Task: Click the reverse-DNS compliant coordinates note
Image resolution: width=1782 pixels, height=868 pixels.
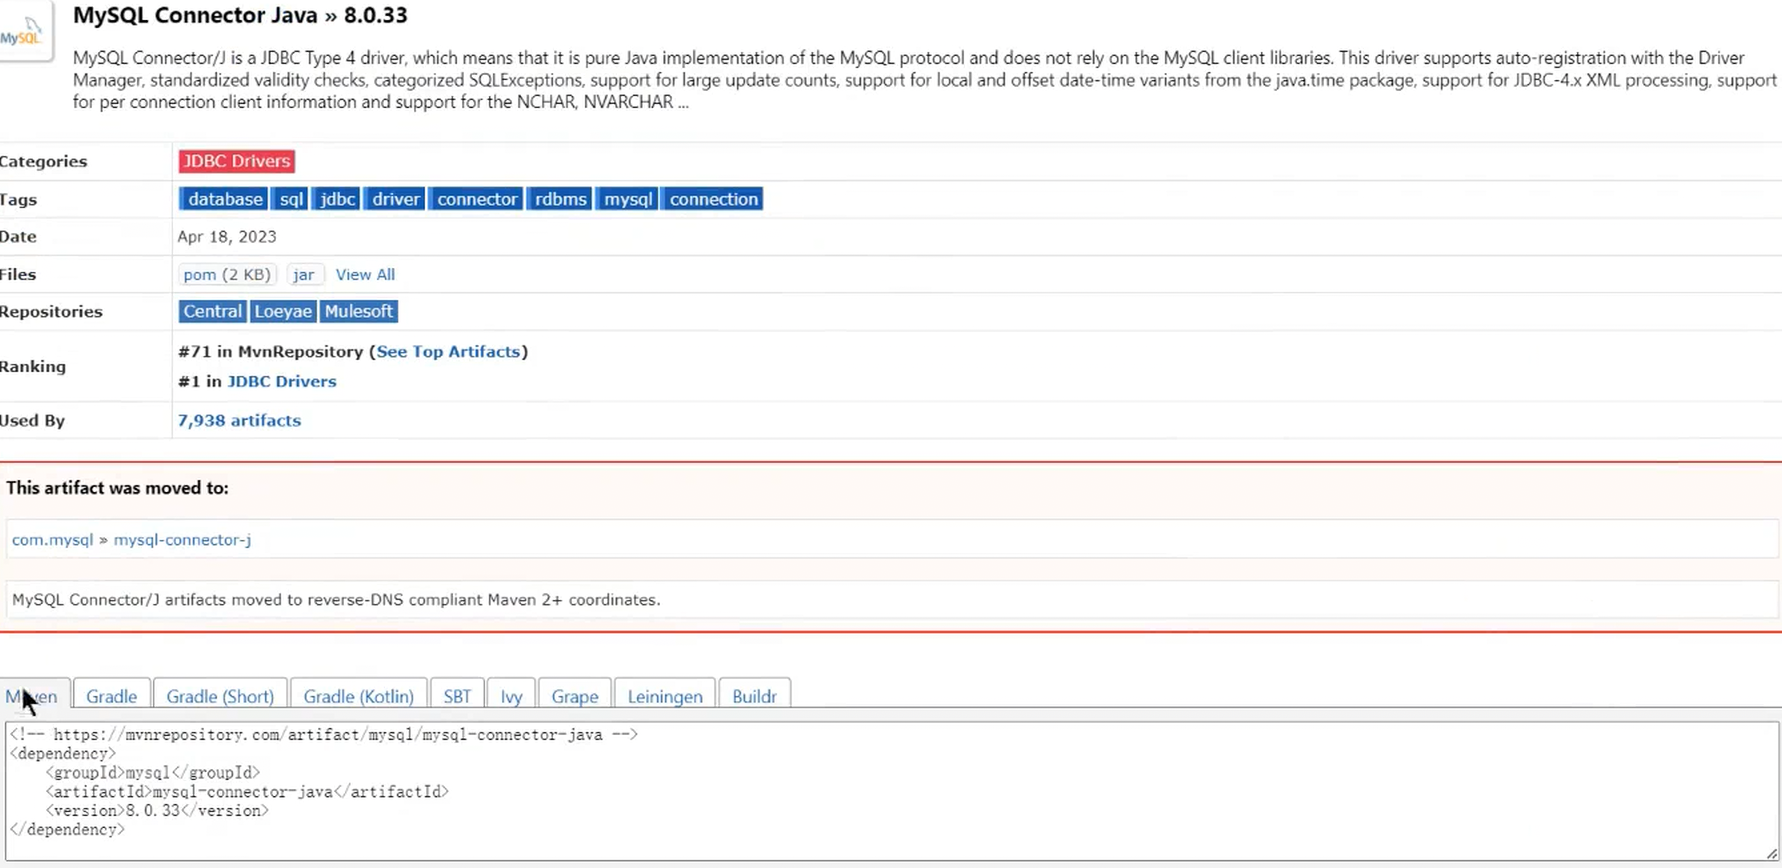Action: 336,600
